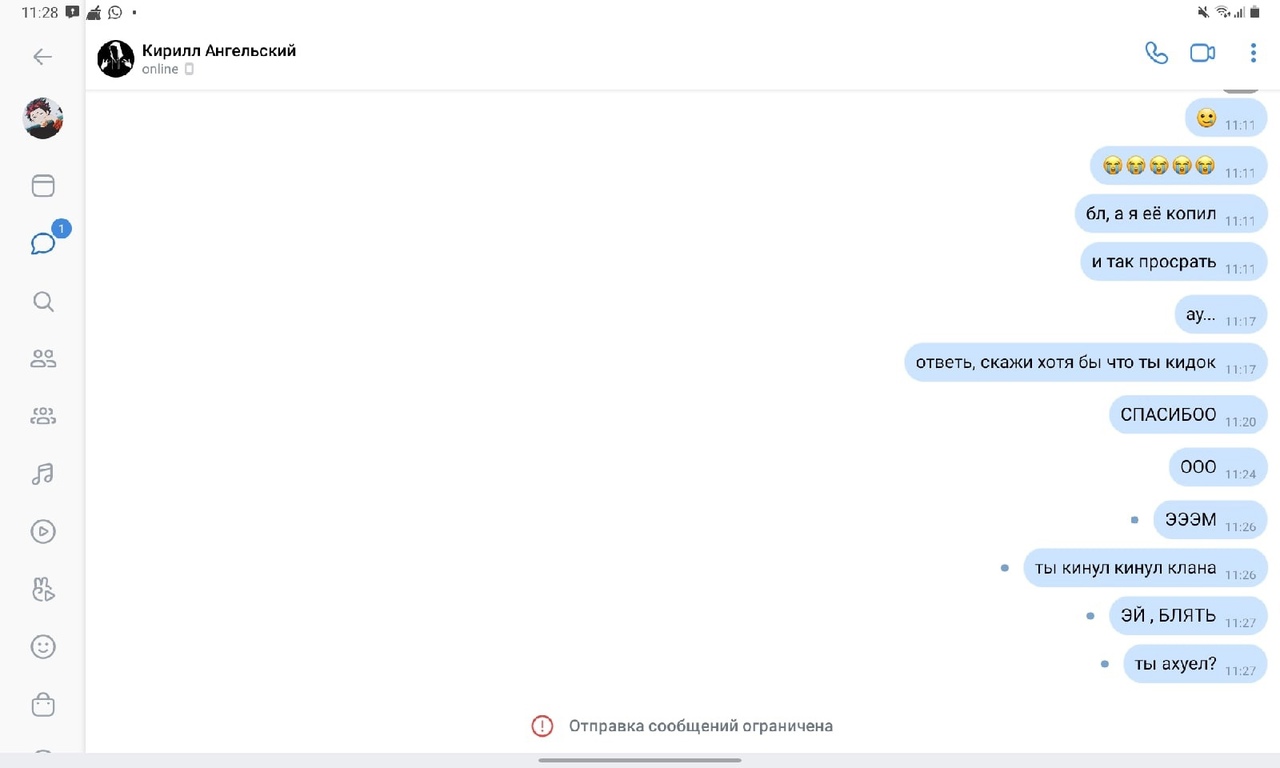This screenshot has height=768, width=1280.
Task: Open the Market shopping bag icon
Action: click(x=43, y=705)
